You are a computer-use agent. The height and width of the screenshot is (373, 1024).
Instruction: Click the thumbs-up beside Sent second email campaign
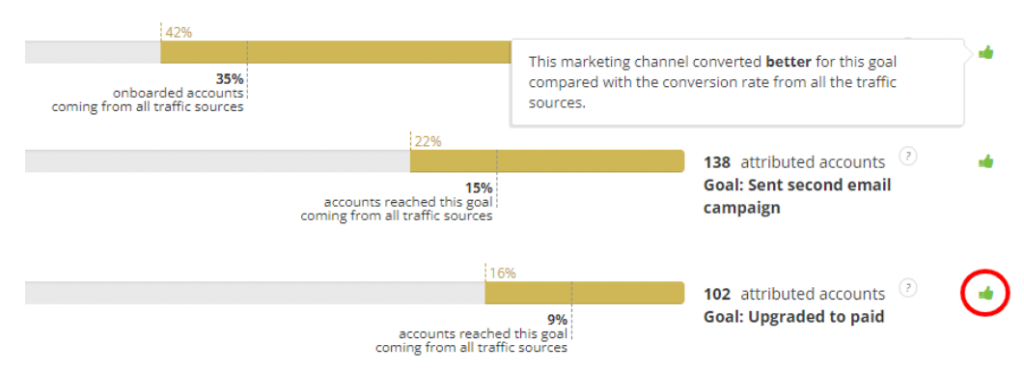[x=985, y=161]
